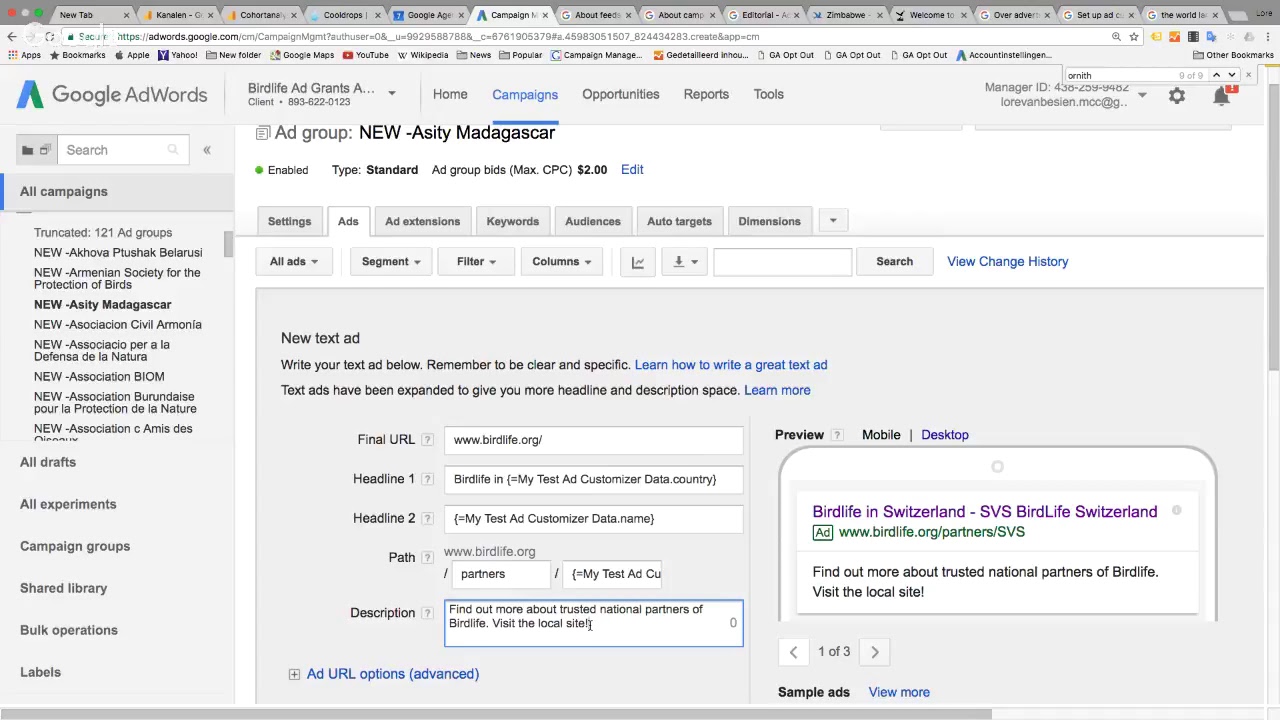Open the notifications bell
The height and width of the screenshot is (720, 1280).
pos(1222,96)
